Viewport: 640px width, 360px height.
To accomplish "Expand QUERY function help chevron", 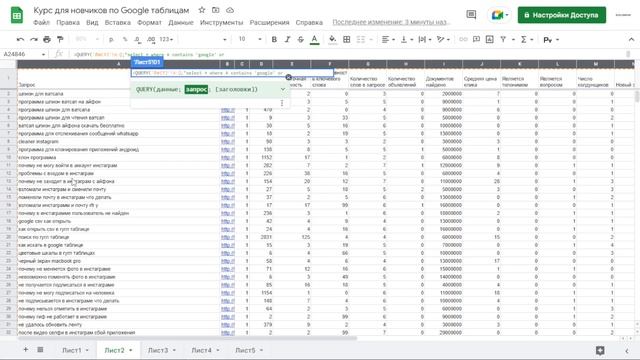I will pos(283,89).
